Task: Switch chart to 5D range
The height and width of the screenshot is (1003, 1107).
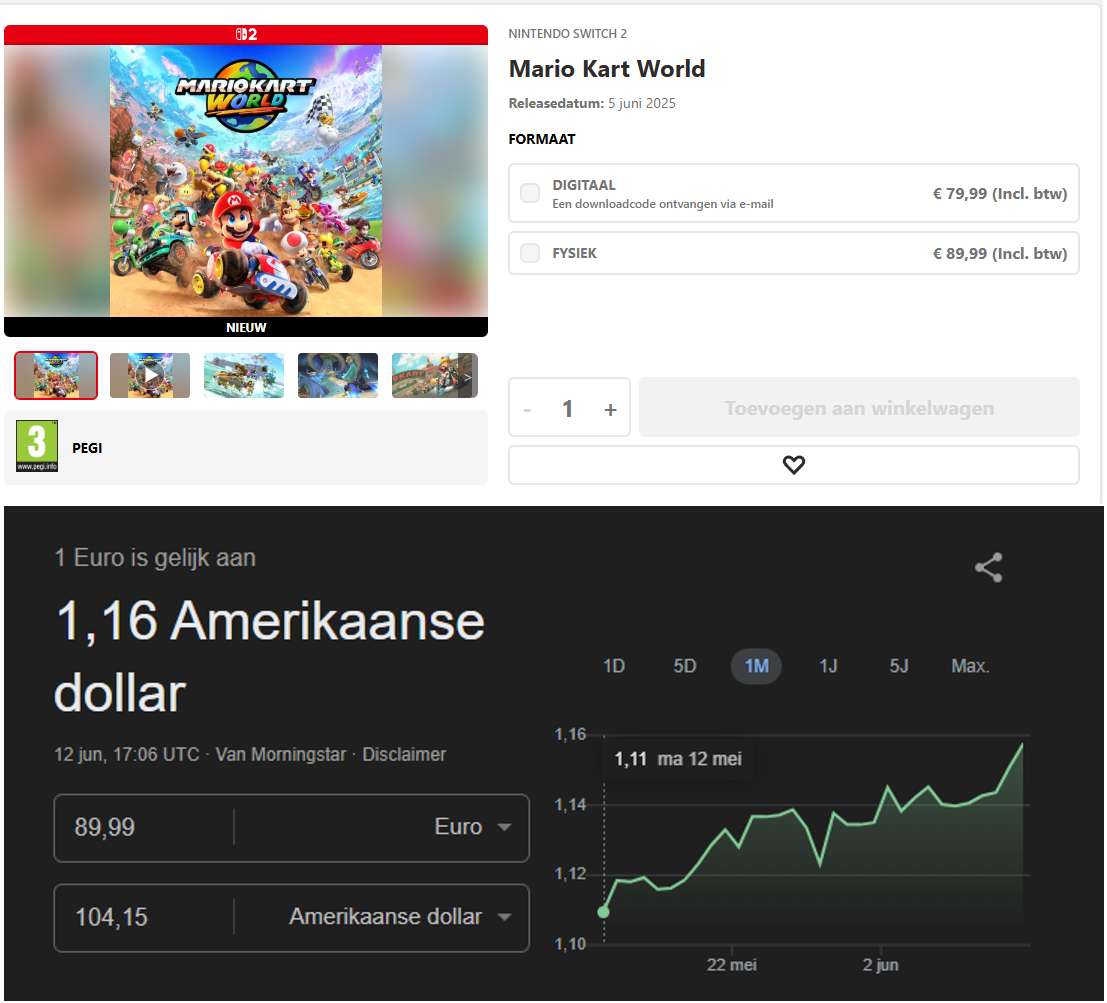Action: point(684,666)
